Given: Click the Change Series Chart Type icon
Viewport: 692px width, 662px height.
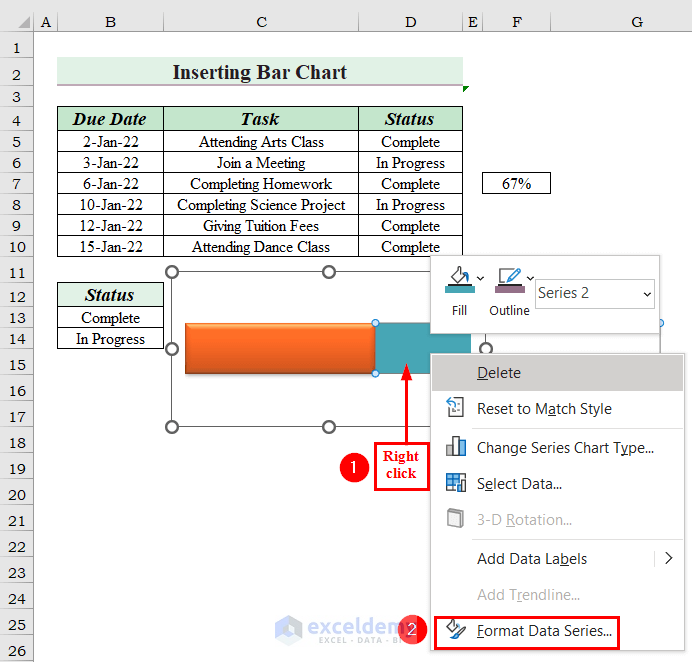Looking at the screenshot, I should pos(456,446).
